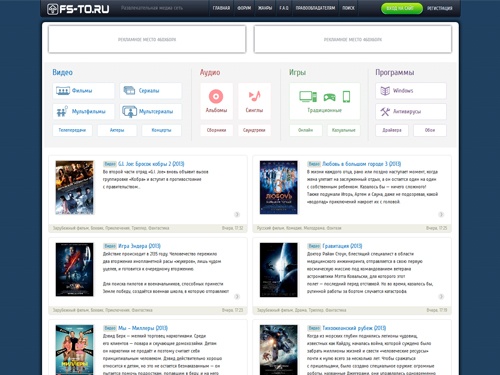
Task: Click G.I. Joe movie poster
Action: tap(74, 187)
